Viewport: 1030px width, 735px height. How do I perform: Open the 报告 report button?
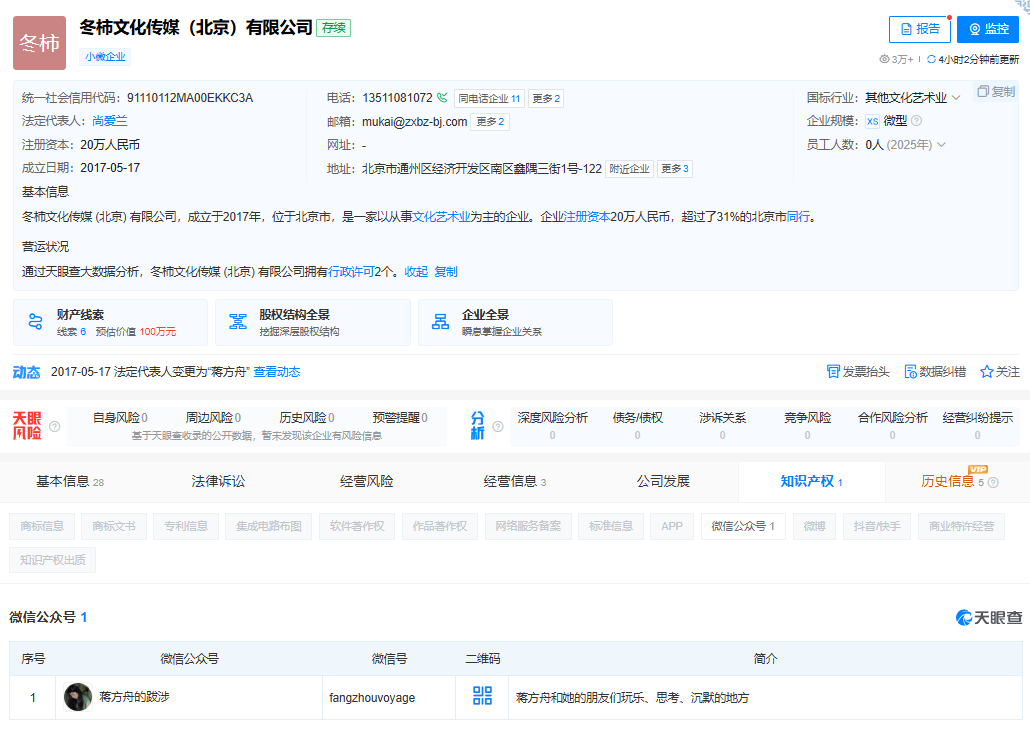click(920, 29)
